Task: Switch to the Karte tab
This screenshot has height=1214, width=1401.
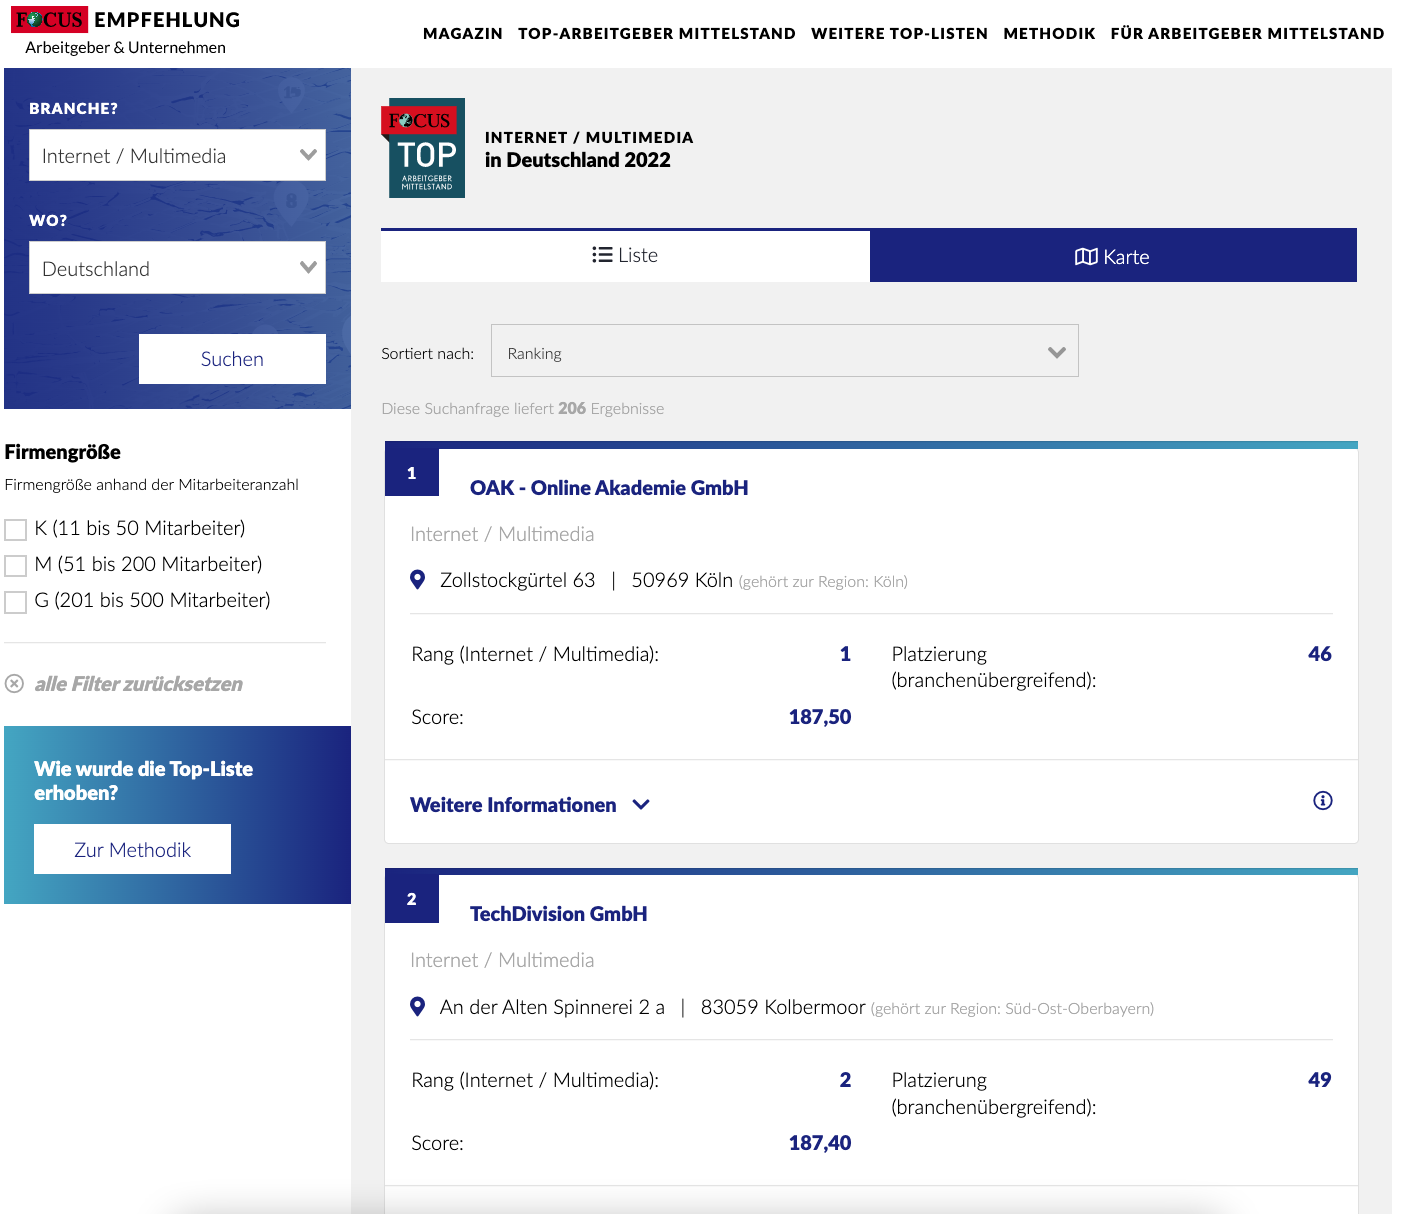Action: (x=1113, y=256)
